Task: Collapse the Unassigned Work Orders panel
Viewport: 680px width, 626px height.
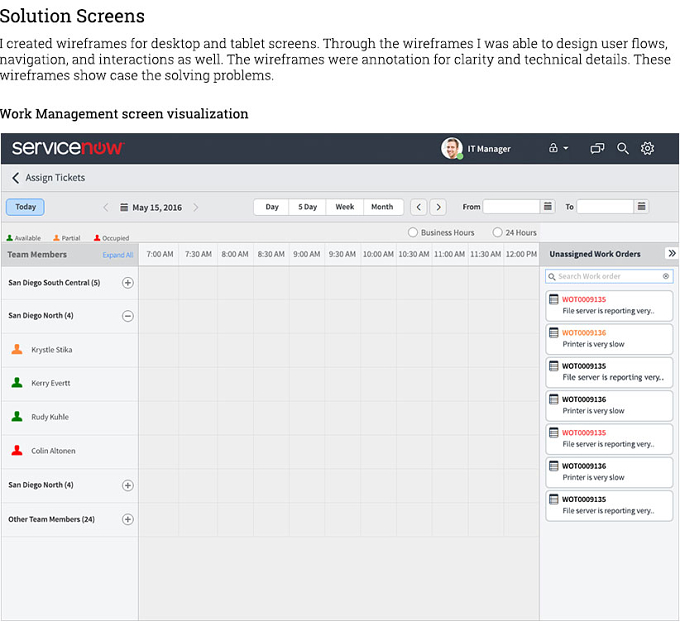Action: point(672,253)
